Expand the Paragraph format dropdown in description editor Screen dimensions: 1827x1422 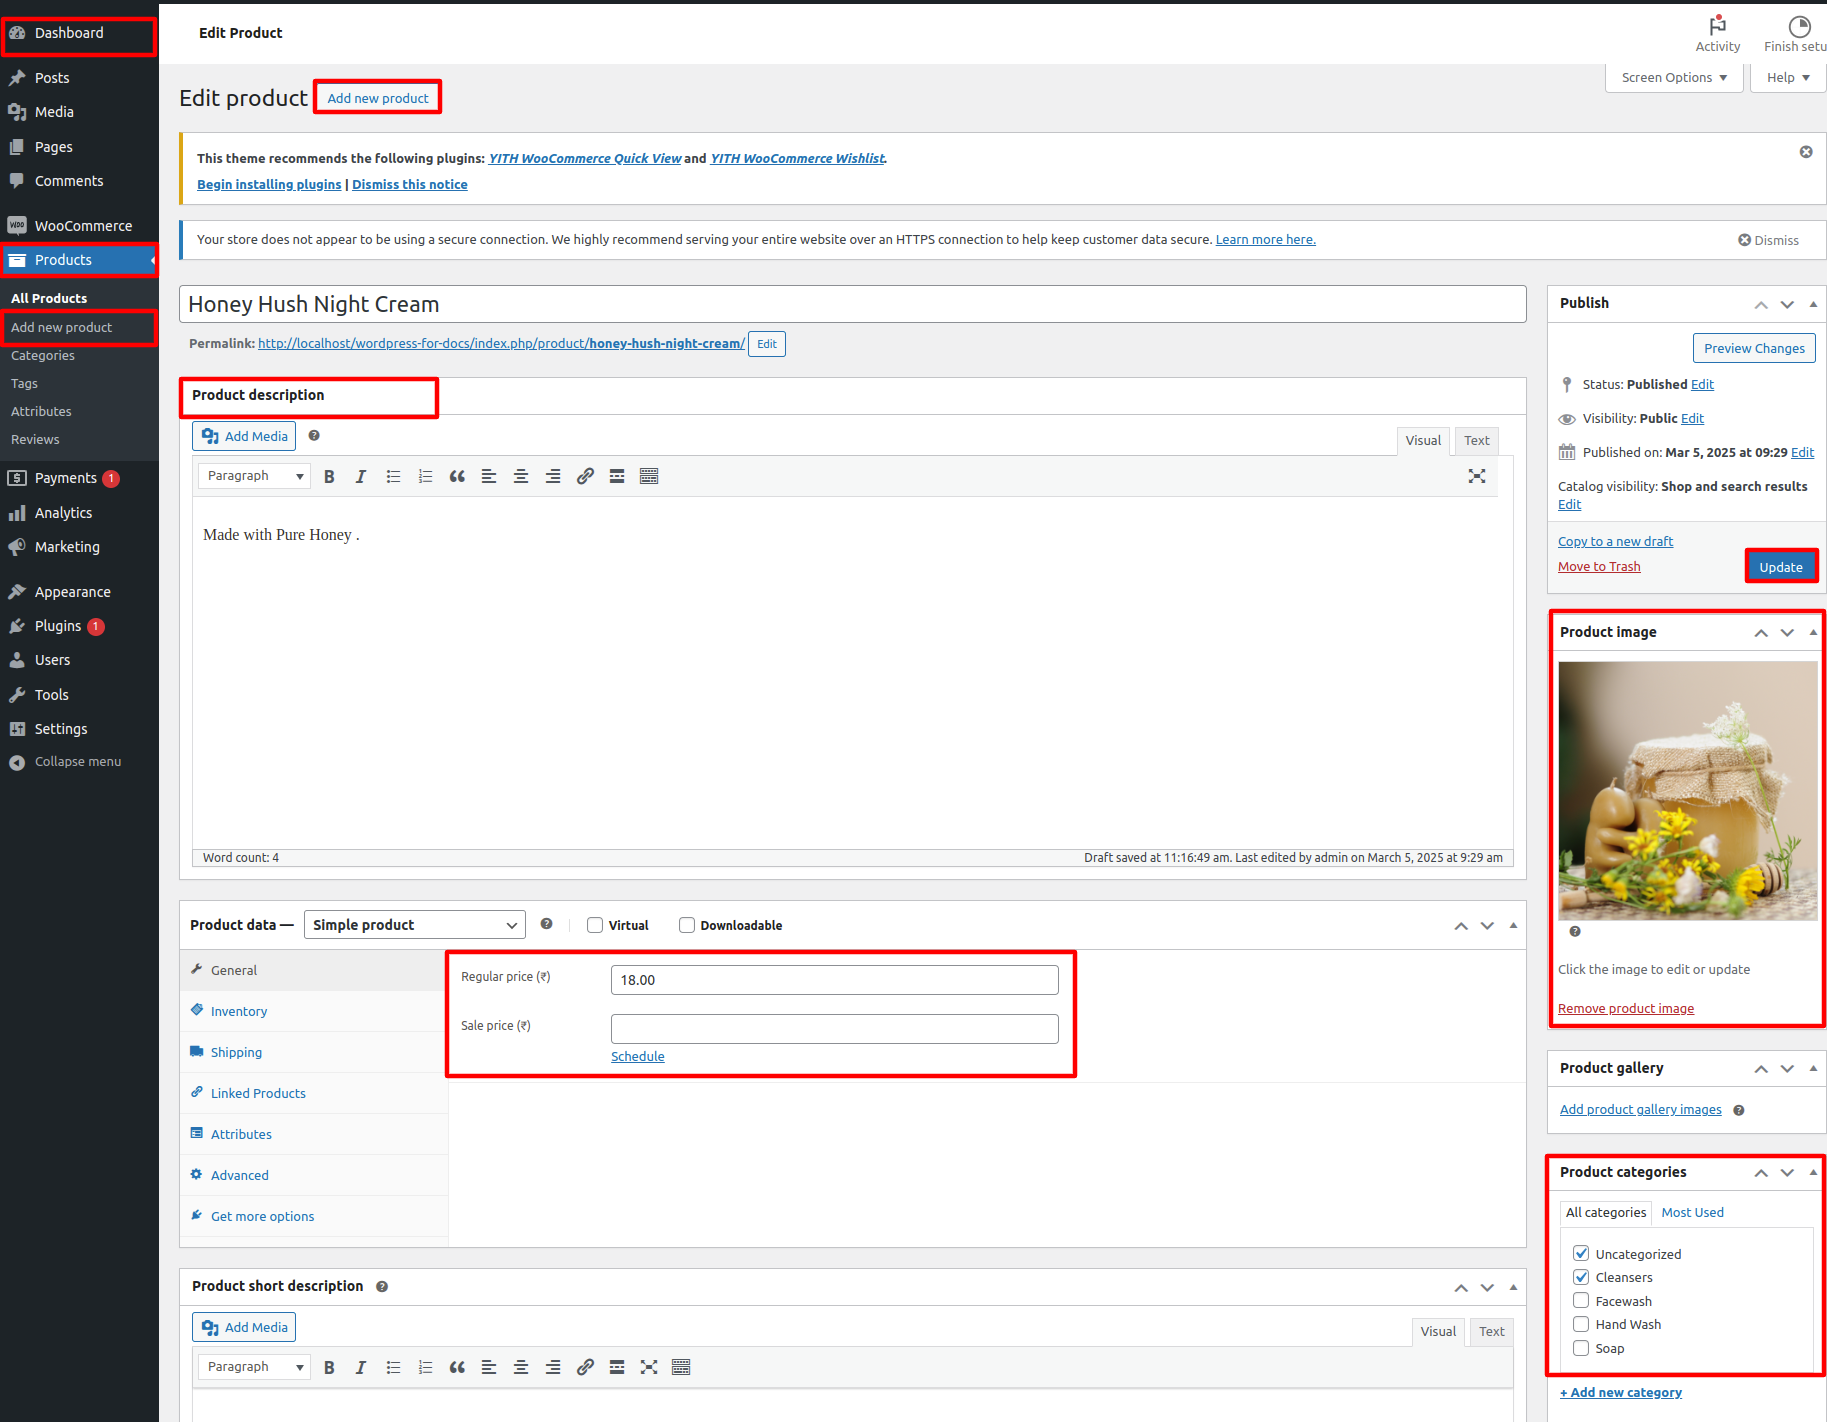pos(254,477)
